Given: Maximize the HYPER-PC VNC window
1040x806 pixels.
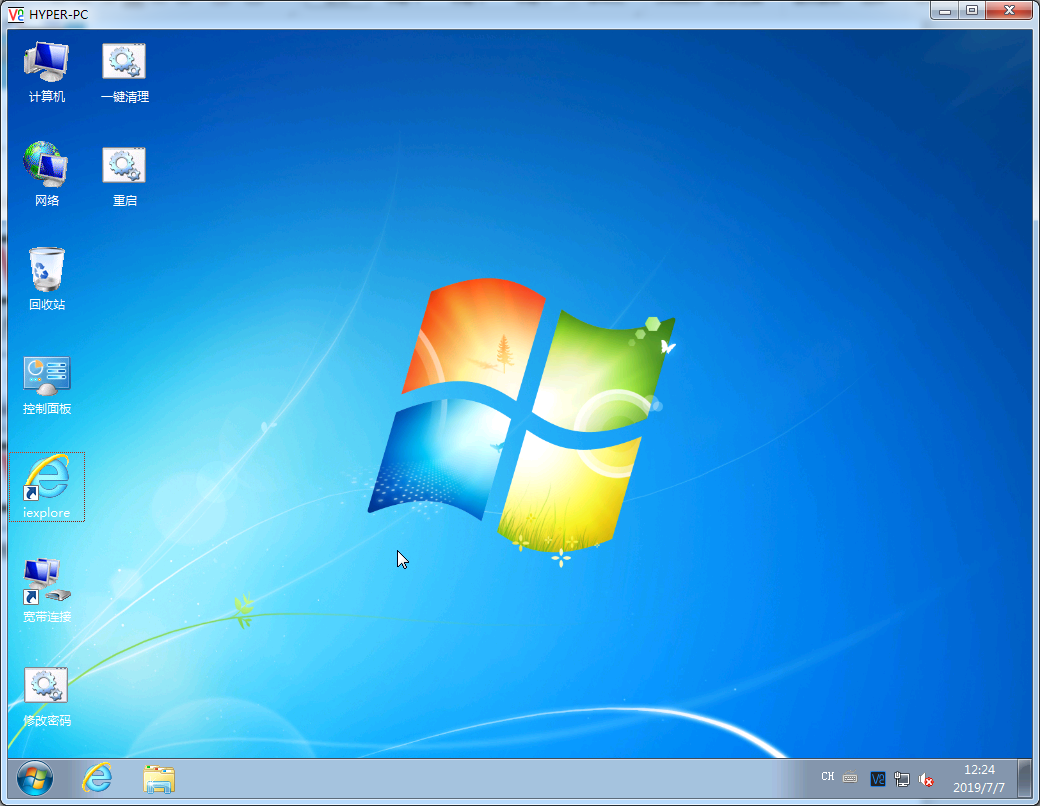Looking at the screenshot, I should click(x=972, y=11).
